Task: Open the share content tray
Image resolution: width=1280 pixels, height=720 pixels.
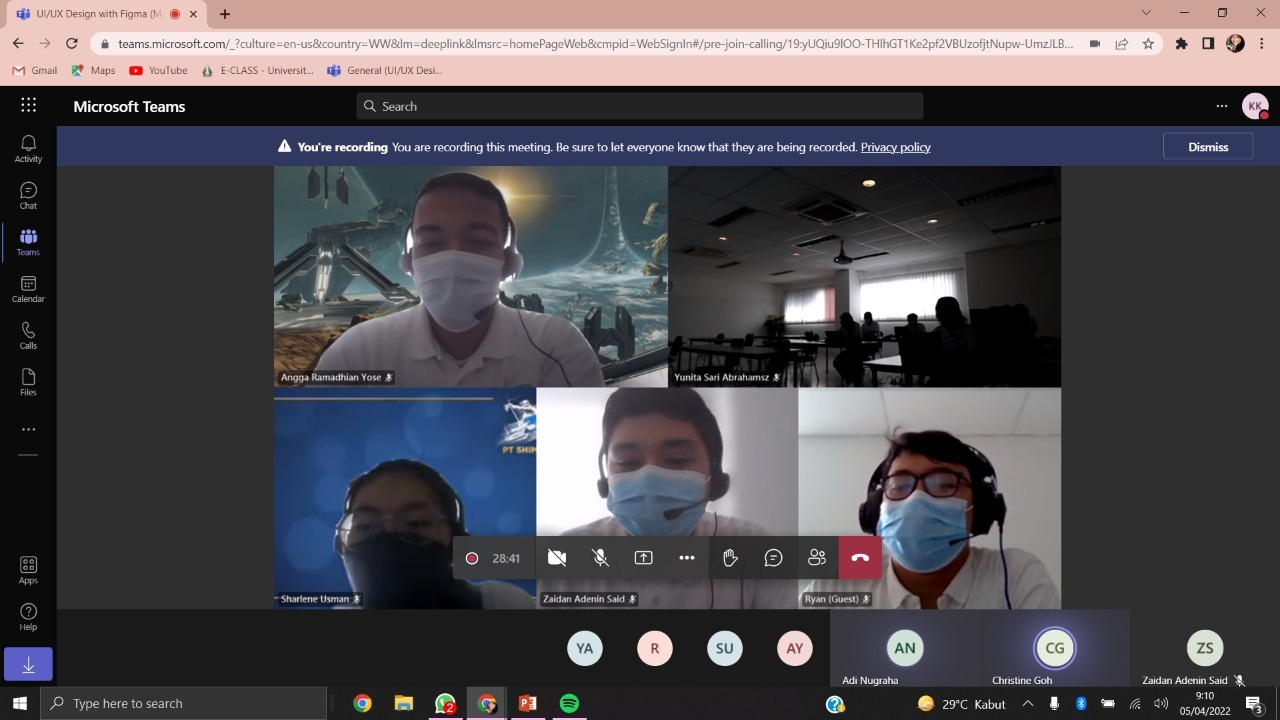Action: pyautogui.click(x=643, y=558)
